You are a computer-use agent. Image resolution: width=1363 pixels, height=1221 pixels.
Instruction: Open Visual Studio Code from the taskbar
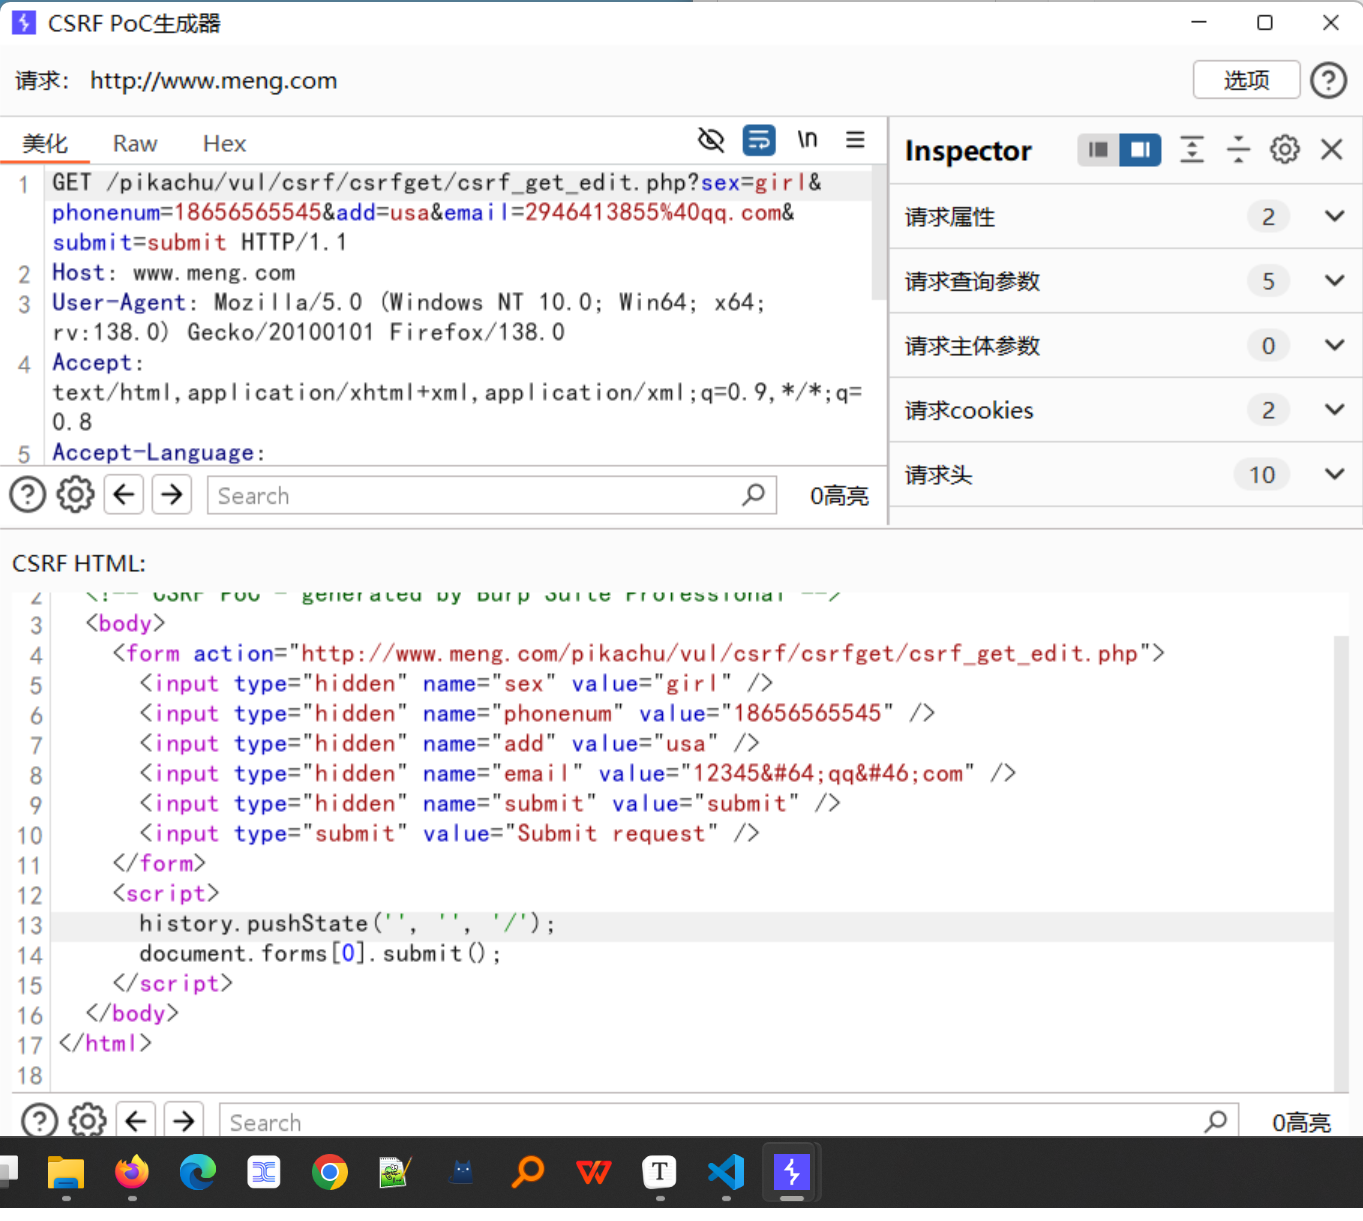[x=726, y=1172]
